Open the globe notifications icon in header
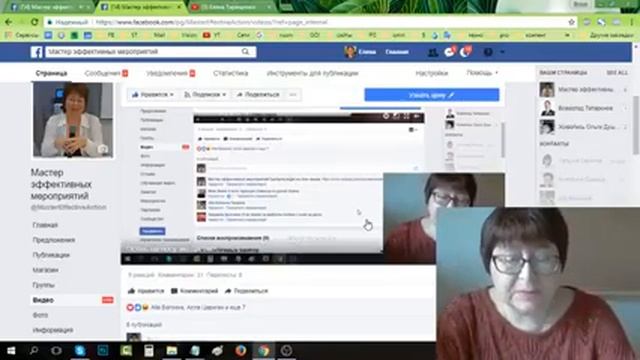640x360 pixels. point(465,52)
